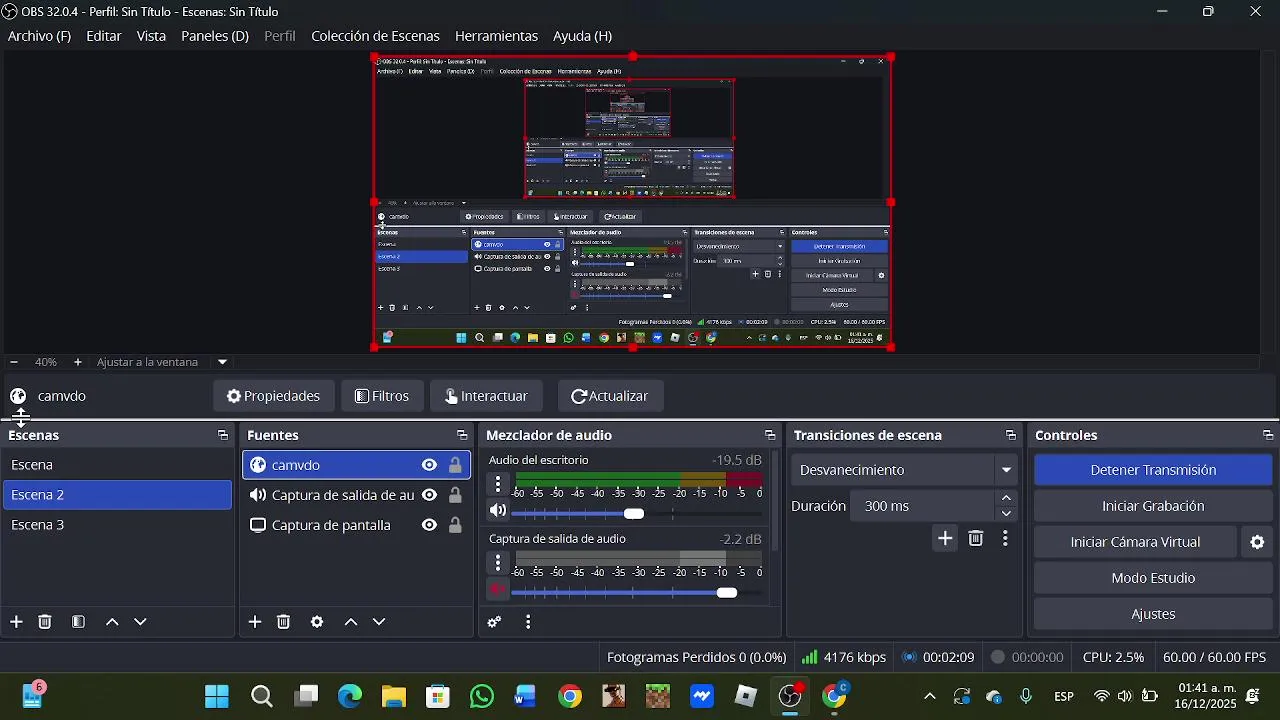Screen dimensions: 1280x720
Task: Hide the camvdo source with eye icon
Action: [x=429, y=465]
